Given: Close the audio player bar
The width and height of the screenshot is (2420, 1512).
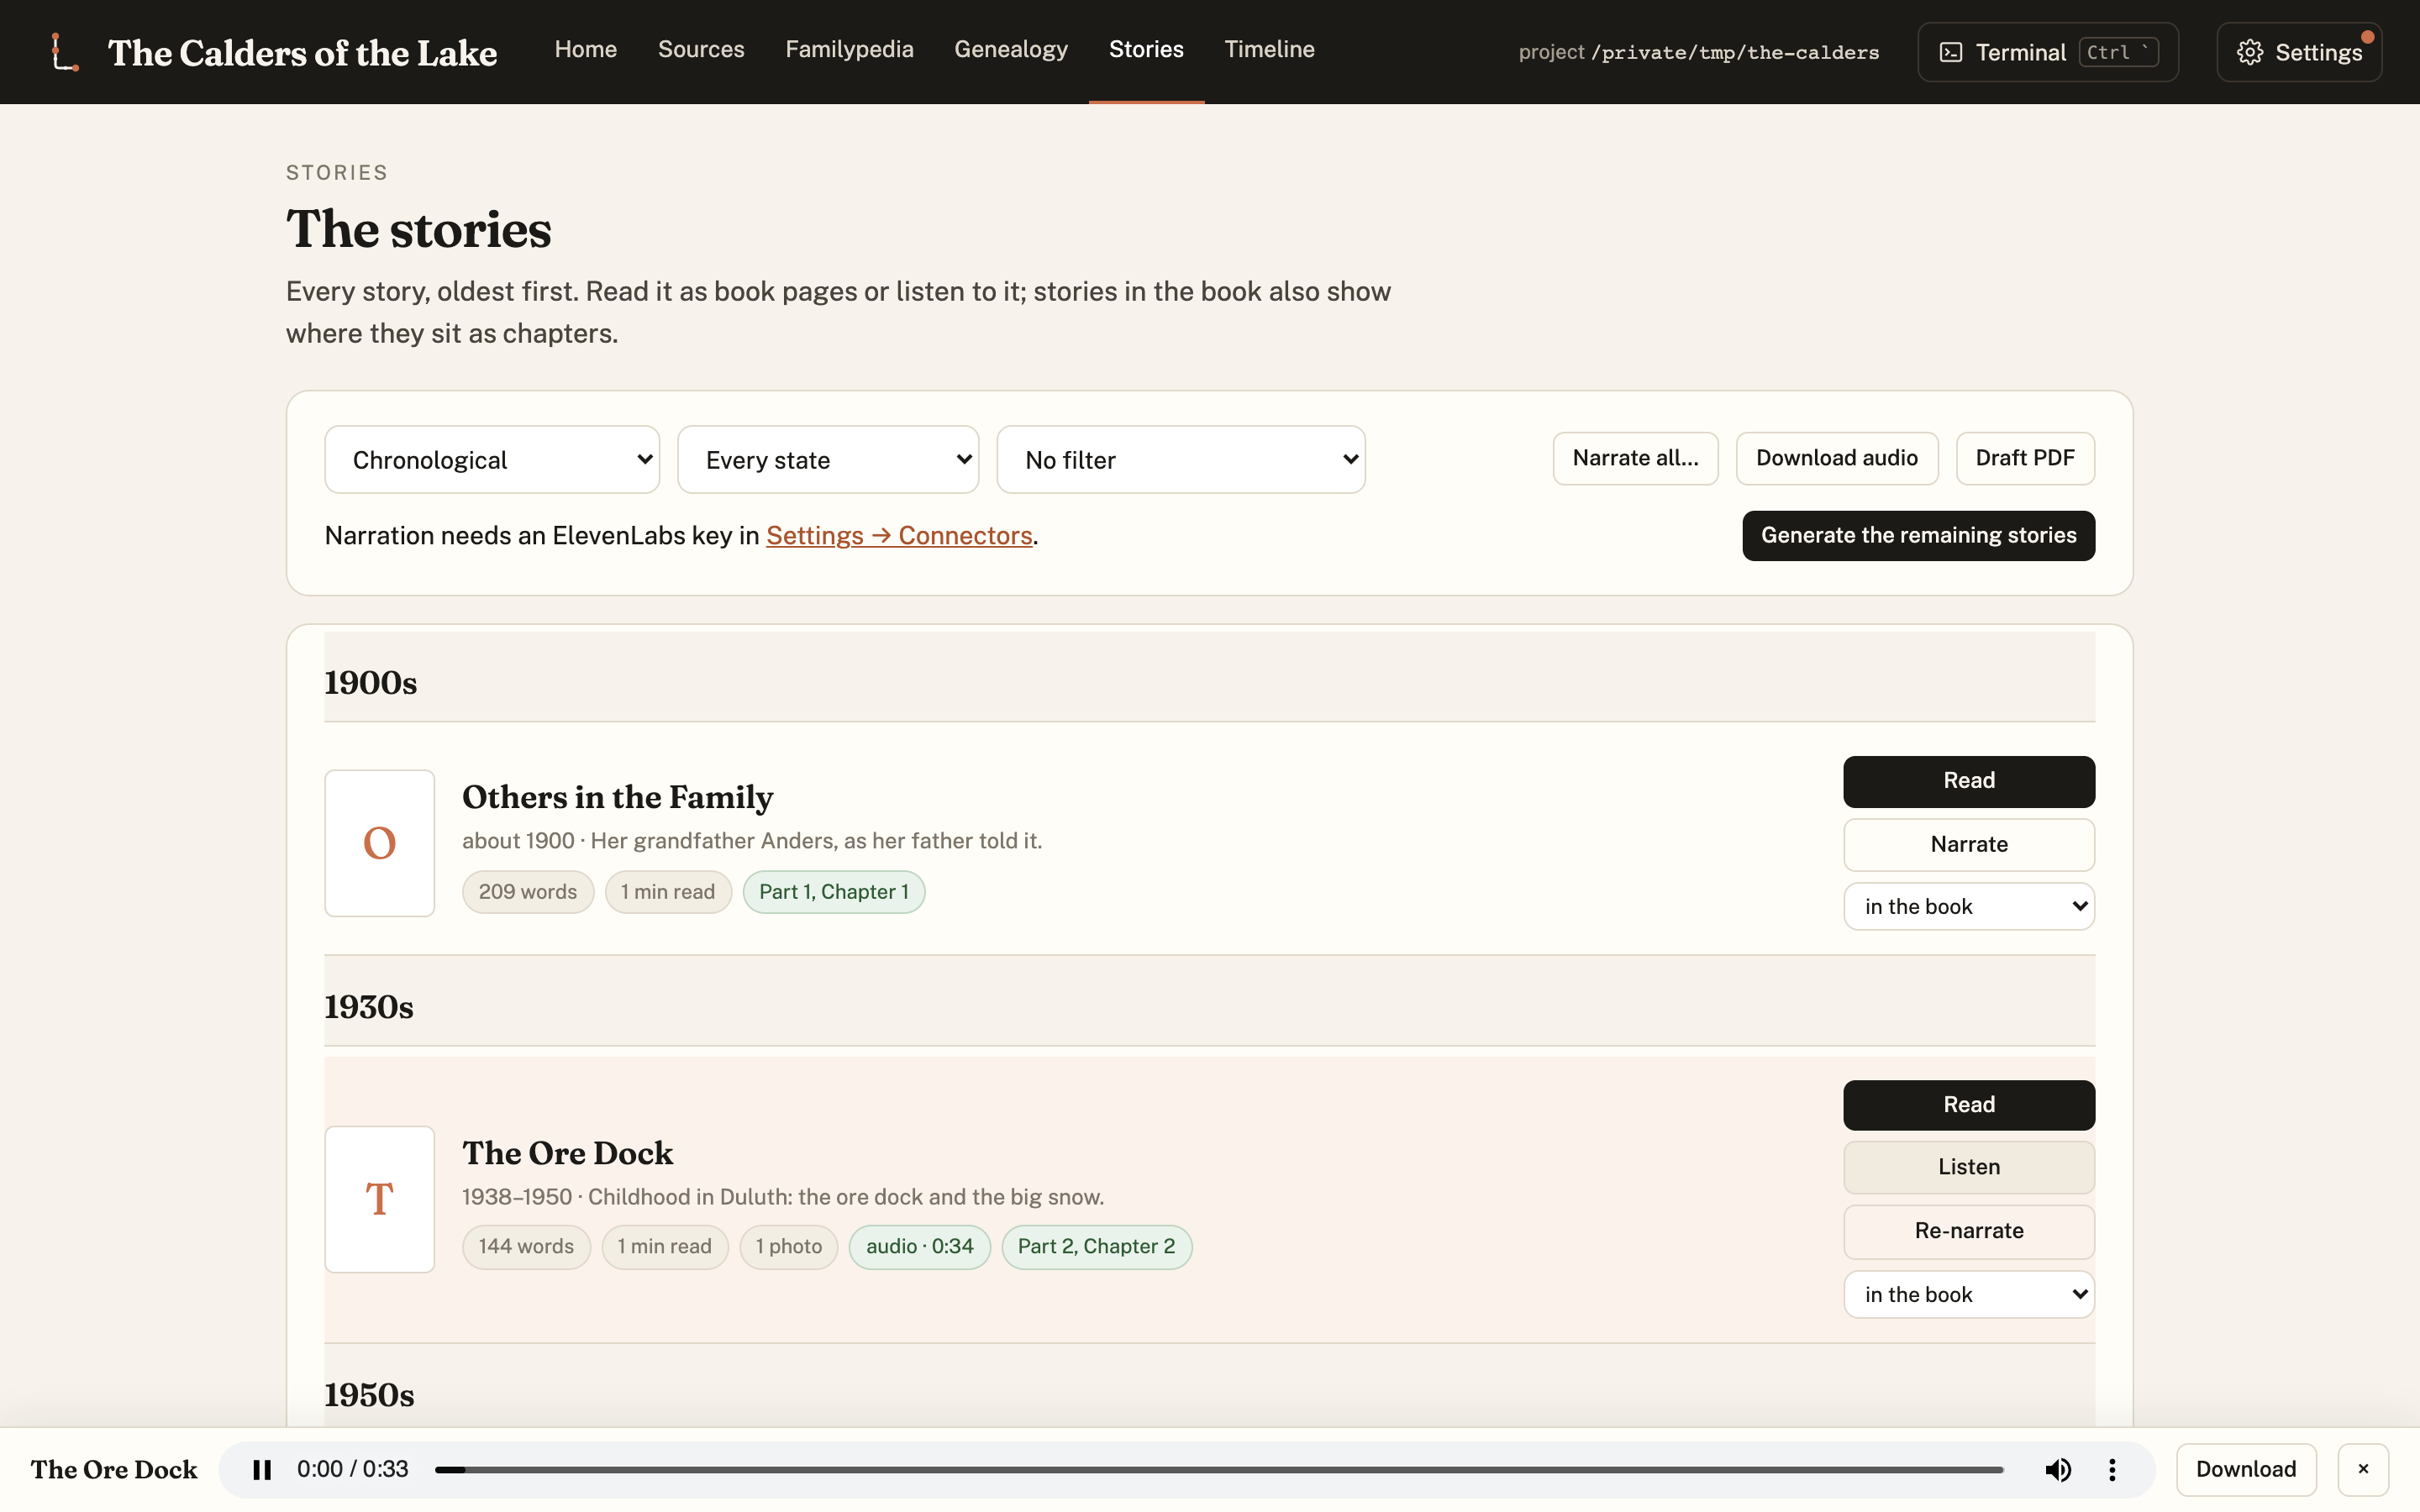Looking at the screenshot, I should (x=2363, y=1469).
